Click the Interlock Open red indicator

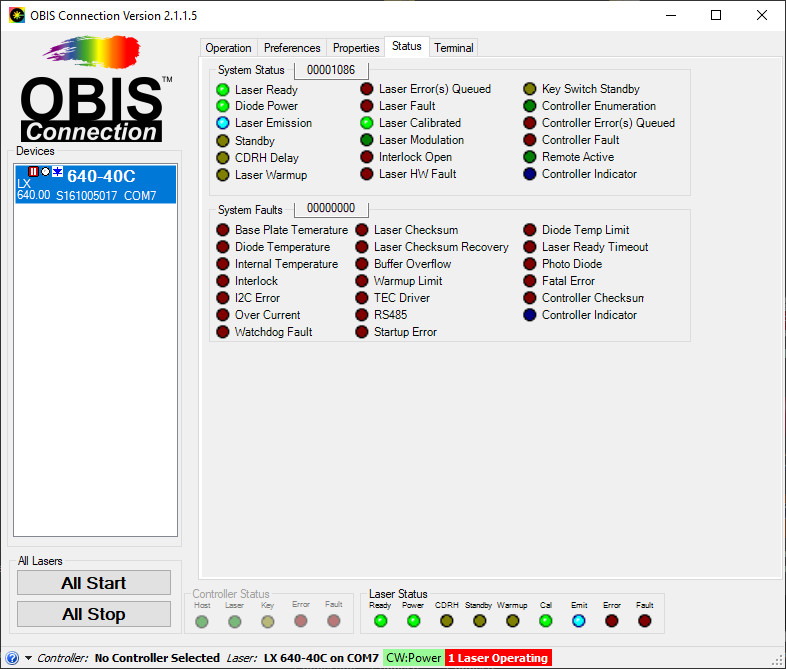tap(367, 158)
